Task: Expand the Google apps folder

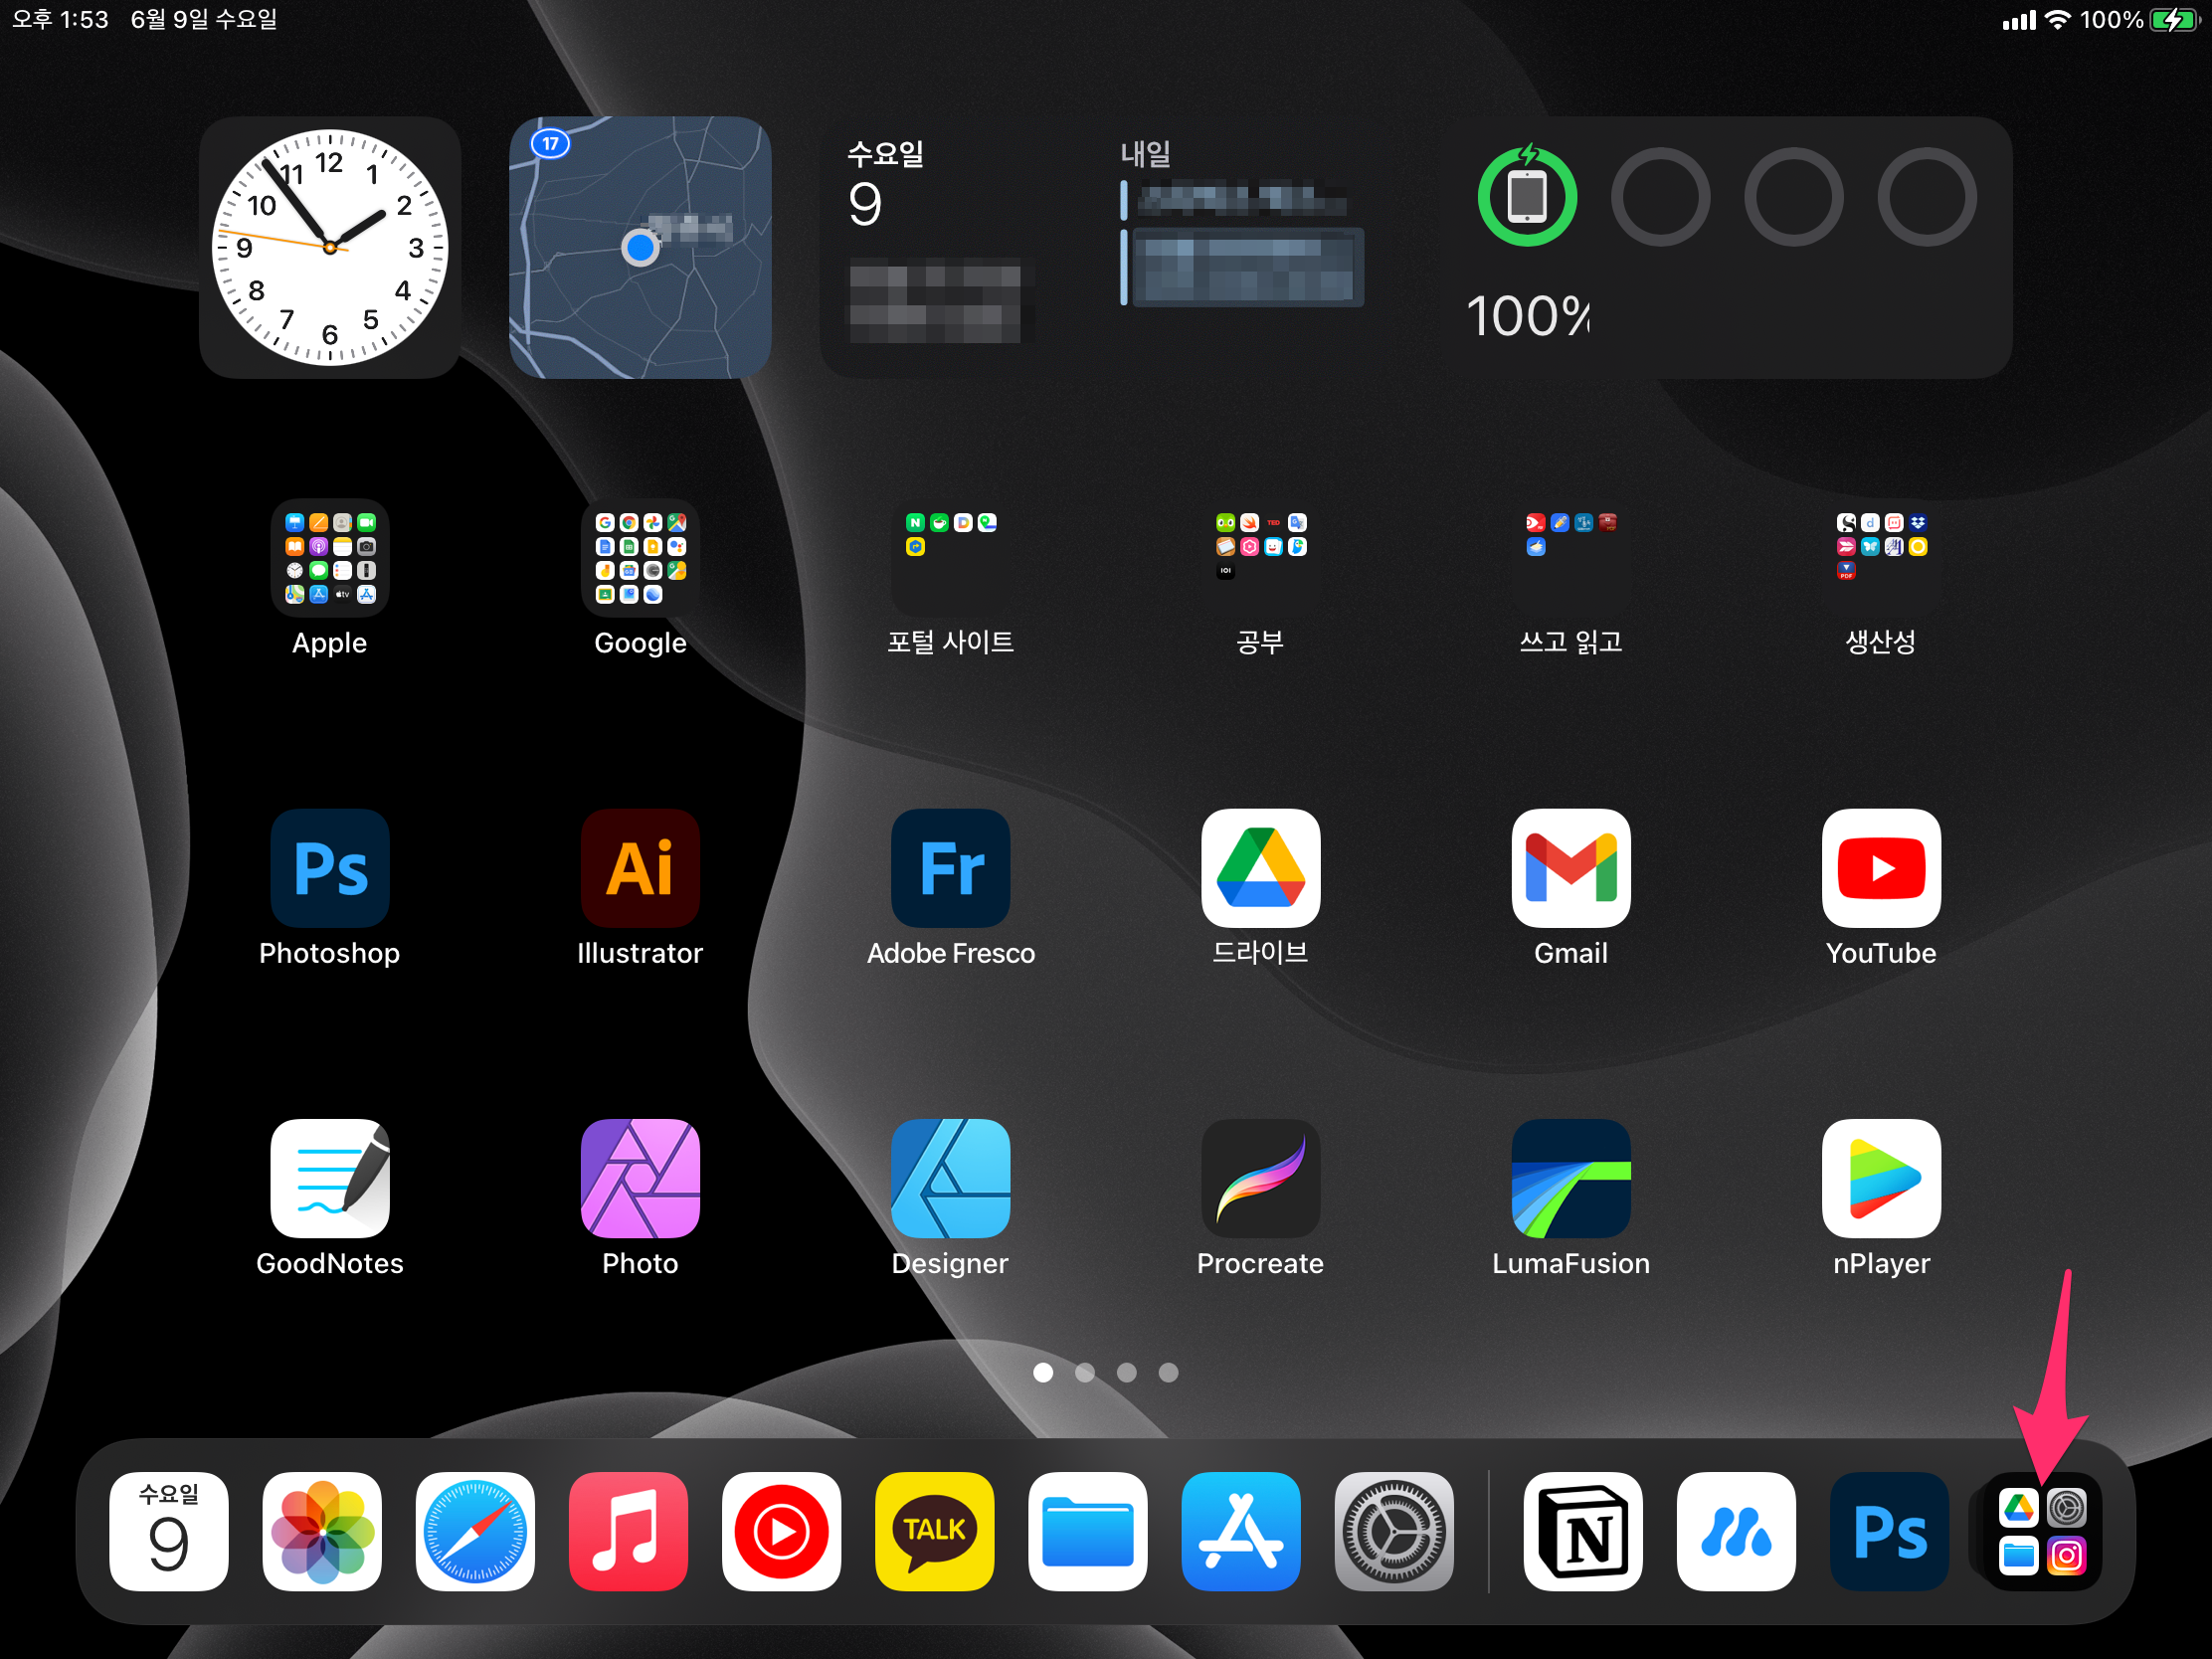Action: tap(640, 557)
